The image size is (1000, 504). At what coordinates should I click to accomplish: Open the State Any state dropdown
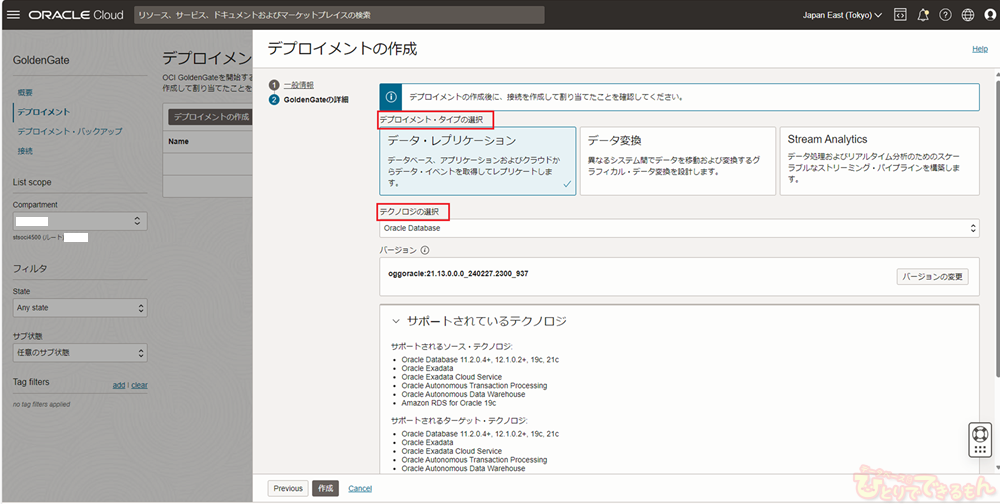click(x=80, y=308)
